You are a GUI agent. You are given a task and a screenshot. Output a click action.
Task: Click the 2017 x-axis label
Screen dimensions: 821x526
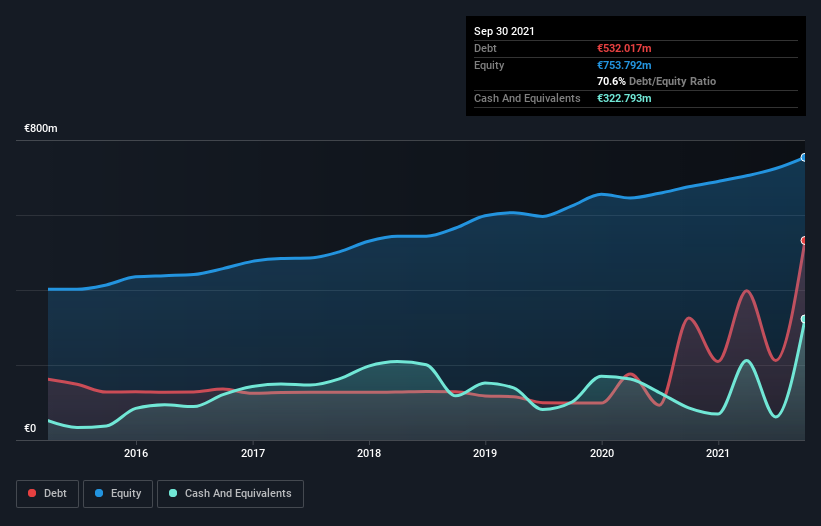point(253,453)
